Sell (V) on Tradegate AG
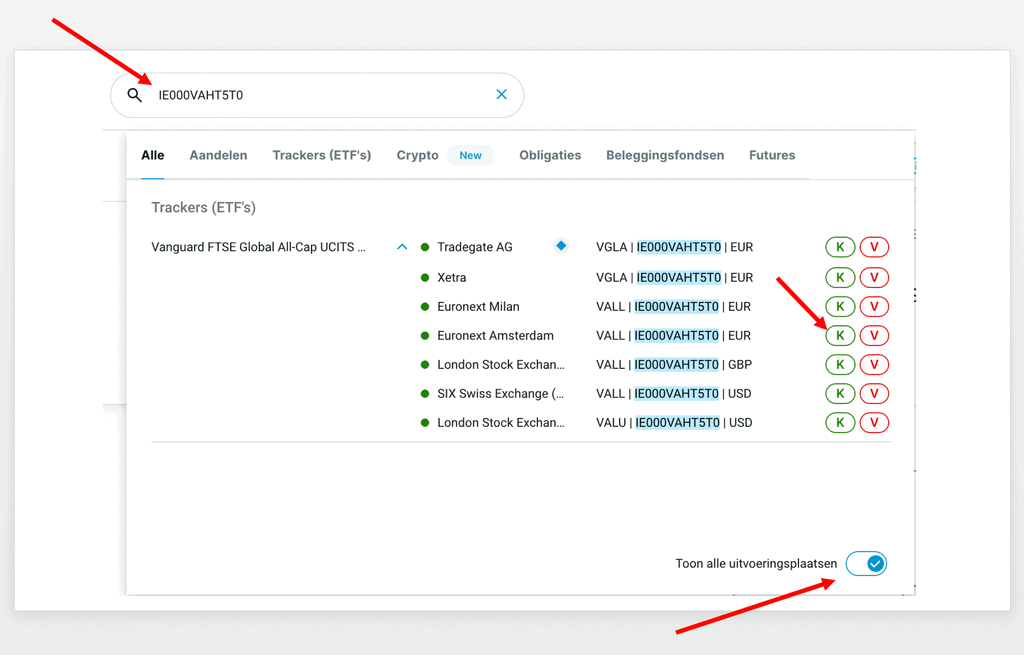1024x655 pixels. [x=874, y=247]
